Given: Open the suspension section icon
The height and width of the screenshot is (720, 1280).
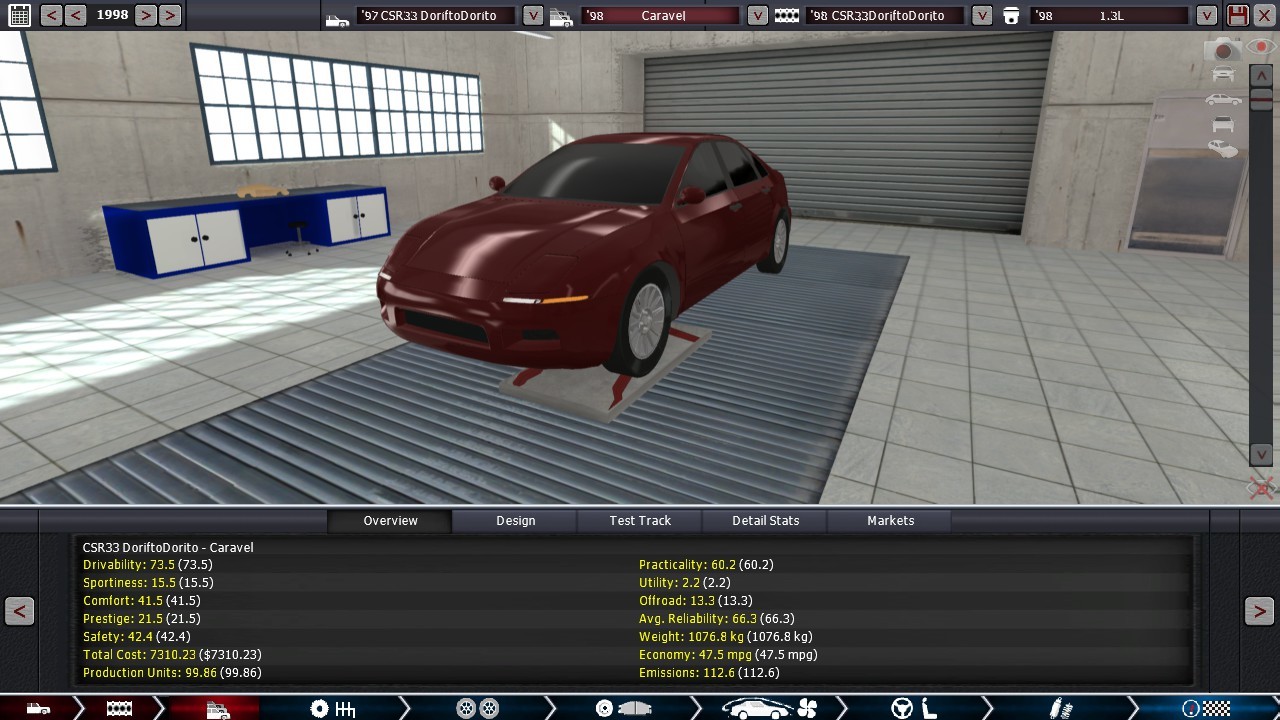Looking at the screenshot, I should click(x=1060, y=709).
